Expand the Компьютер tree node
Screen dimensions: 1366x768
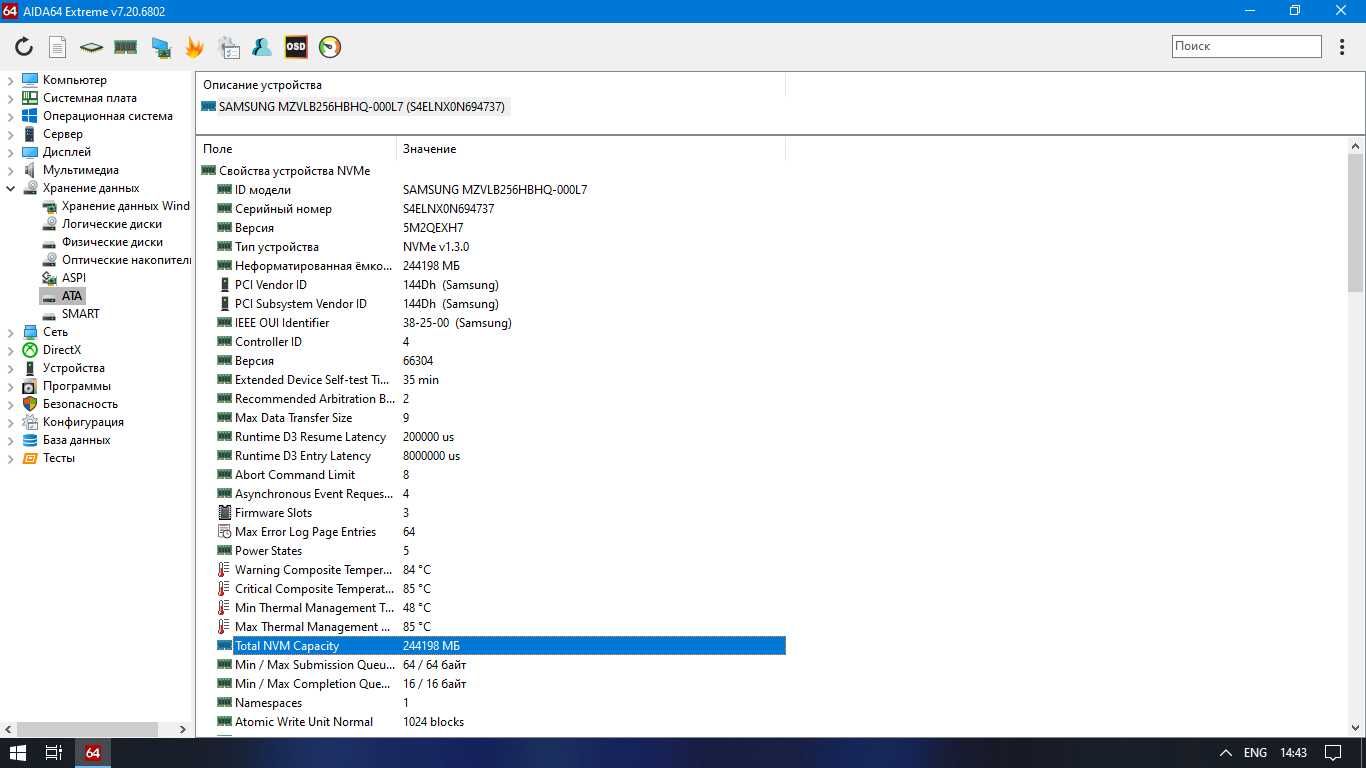click(x=11, y=80)
